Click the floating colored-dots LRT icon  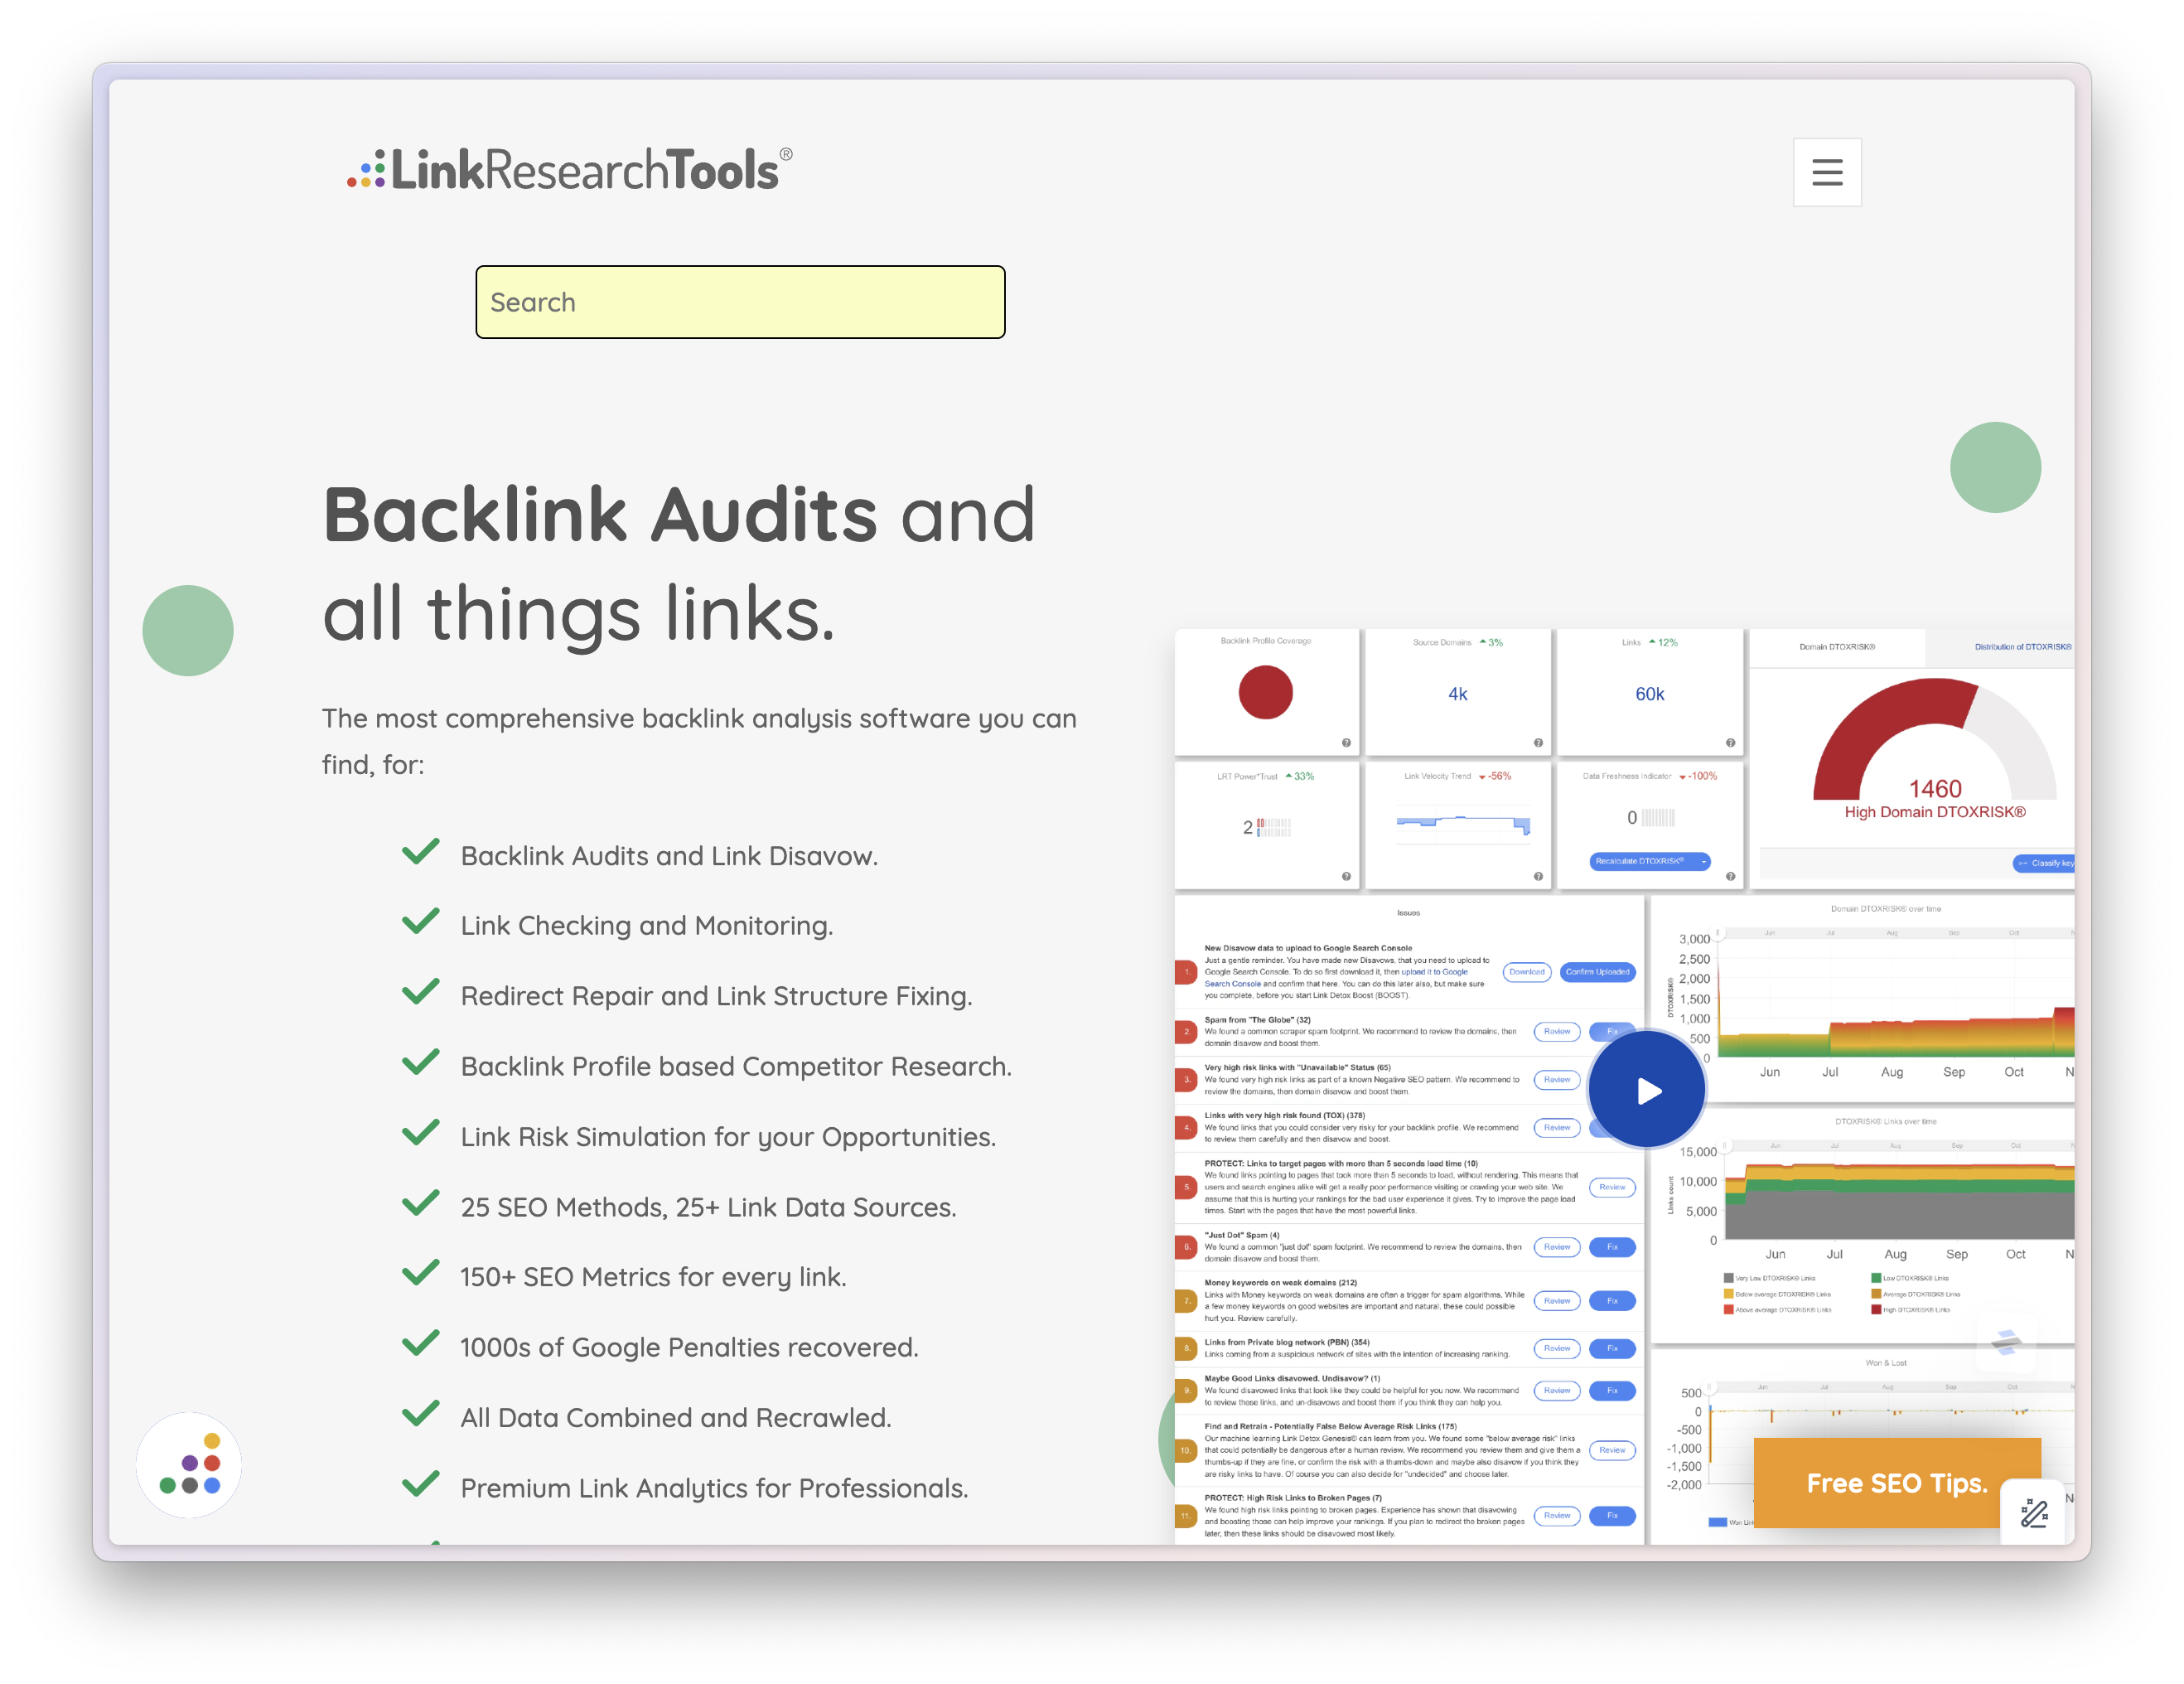click(189, 1465)
